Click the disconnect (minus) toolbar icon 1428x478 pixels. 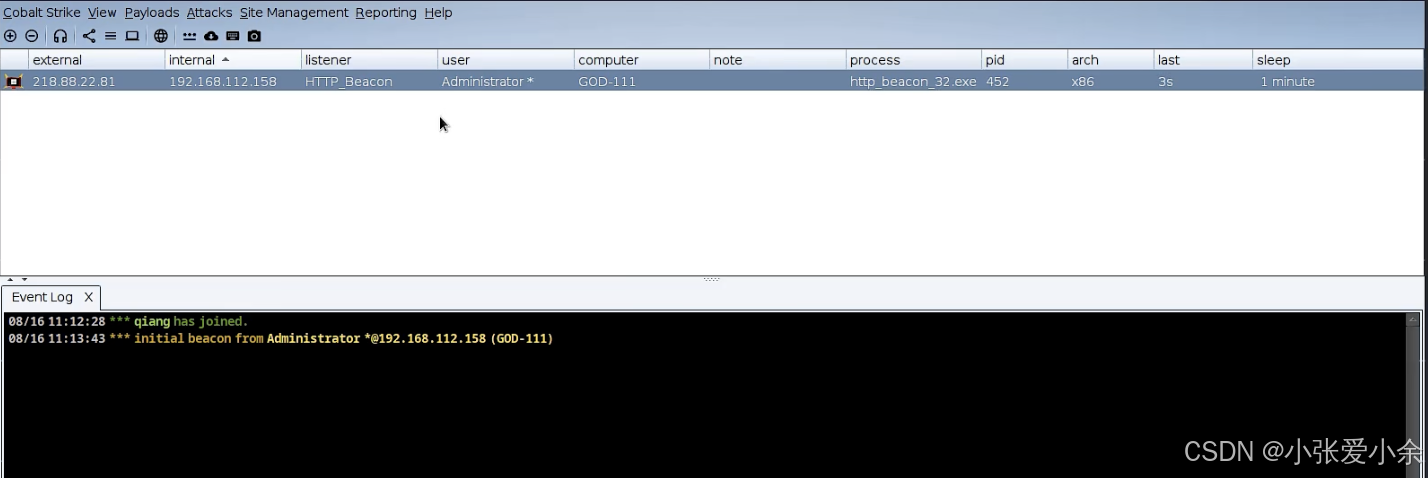(x=31, y=36)
